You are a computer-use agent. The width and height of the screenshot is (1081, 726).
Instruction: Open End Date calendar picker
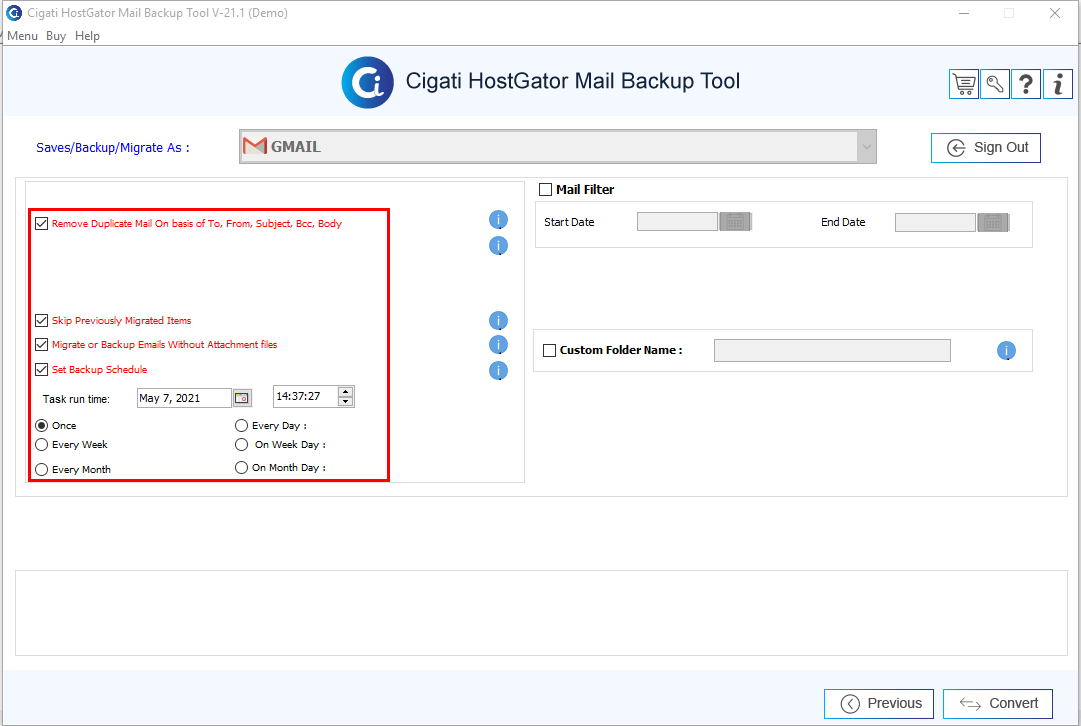tap(993, 223)
